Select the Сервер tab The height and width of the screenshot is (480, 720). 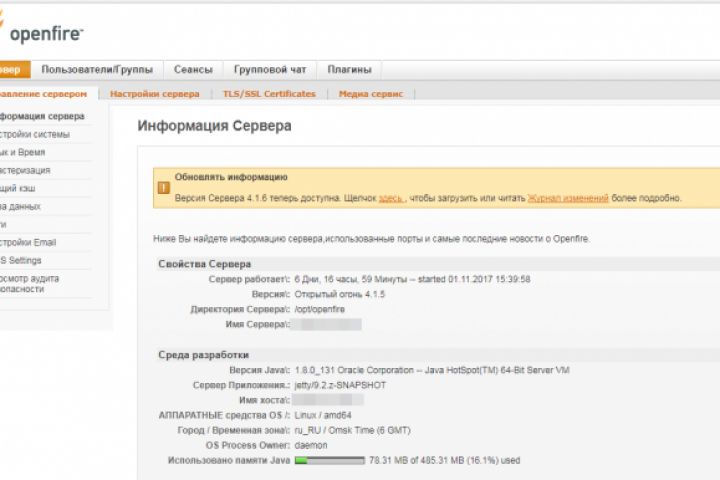point(15,70)
